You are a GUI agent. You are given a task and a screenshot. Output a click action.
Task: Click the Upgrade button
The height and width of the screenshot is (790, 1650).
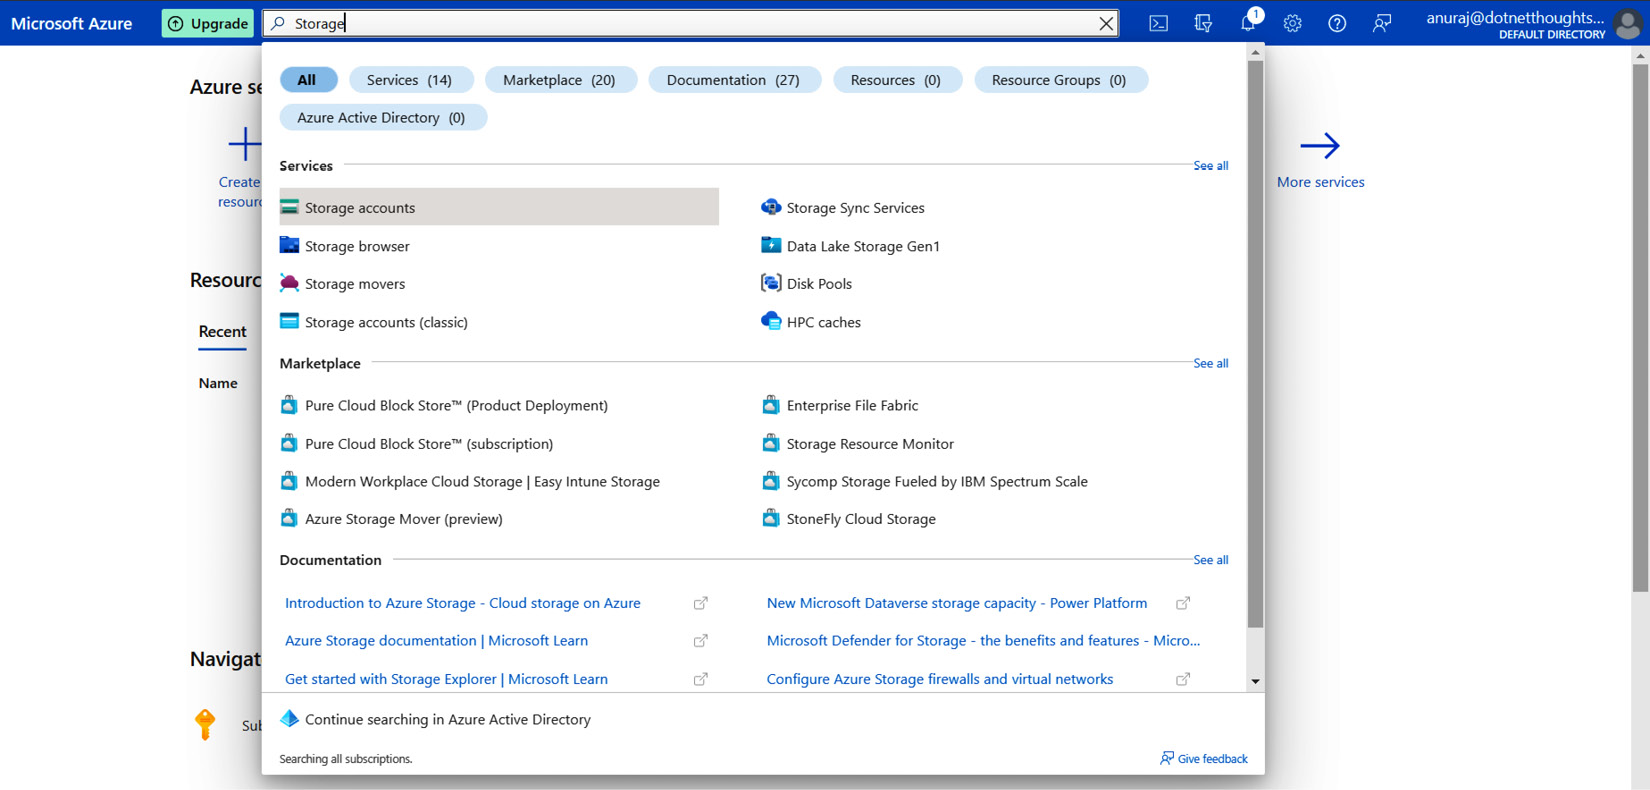(x=208, y=23)
